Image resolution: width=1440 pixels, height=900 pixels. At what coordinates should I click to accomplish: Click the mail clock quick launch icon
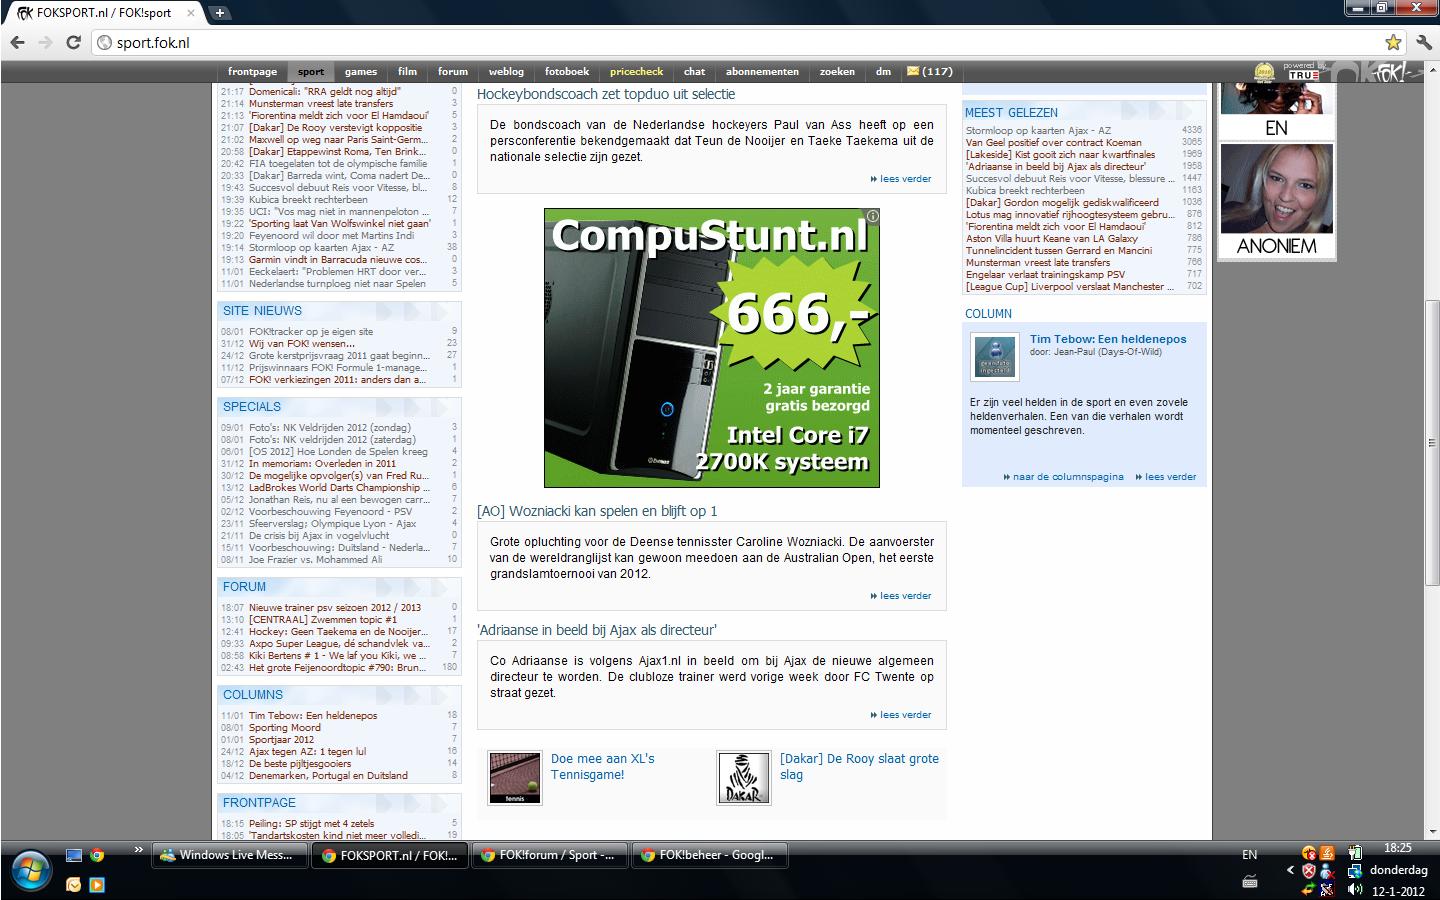tap(73, 884)
